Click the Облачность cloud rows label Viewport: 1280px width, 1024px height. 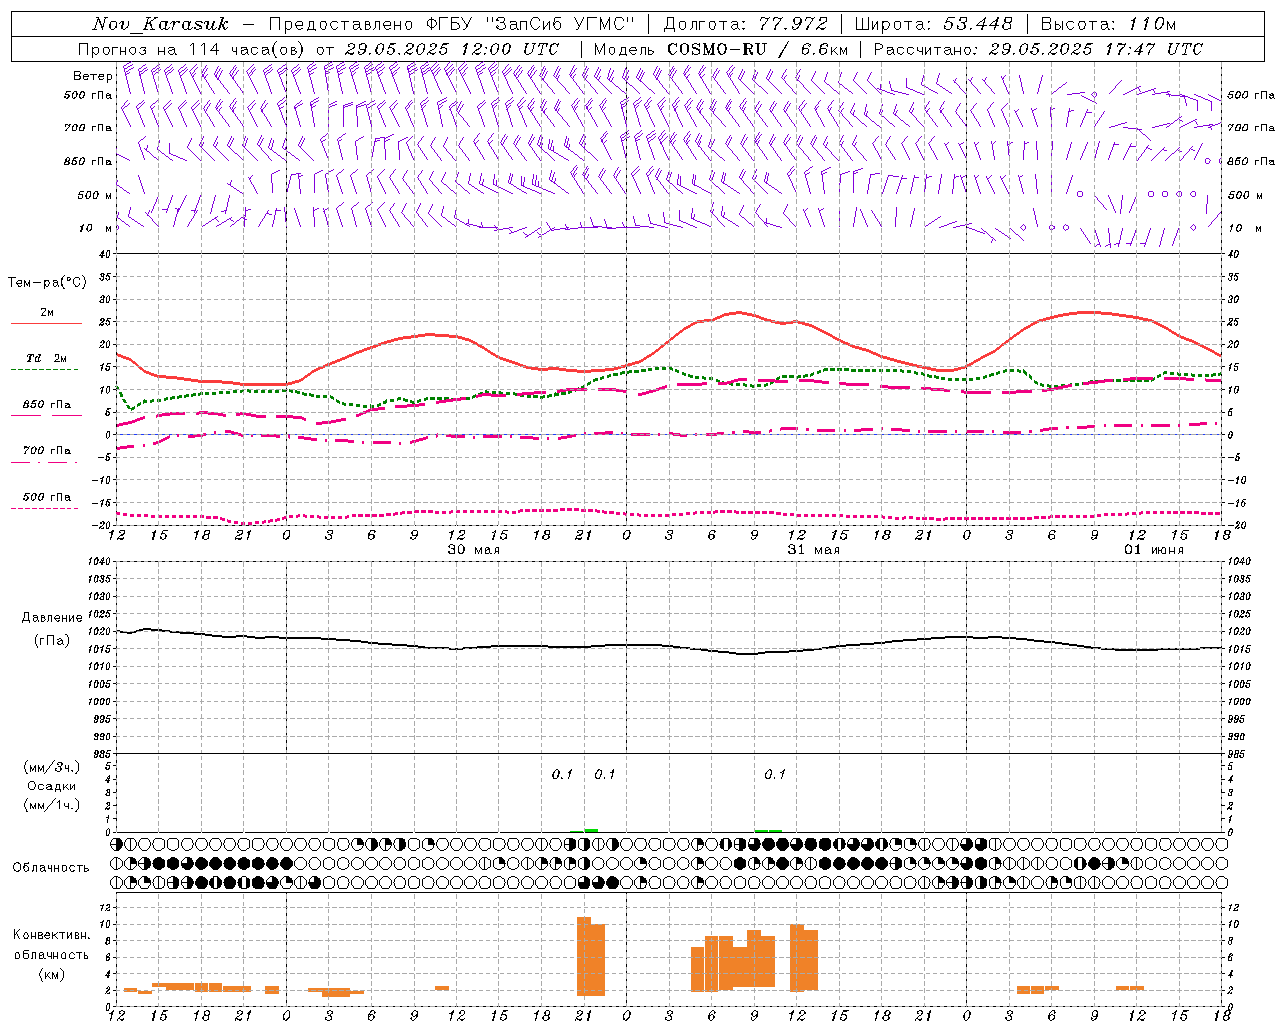pos(51,867)
